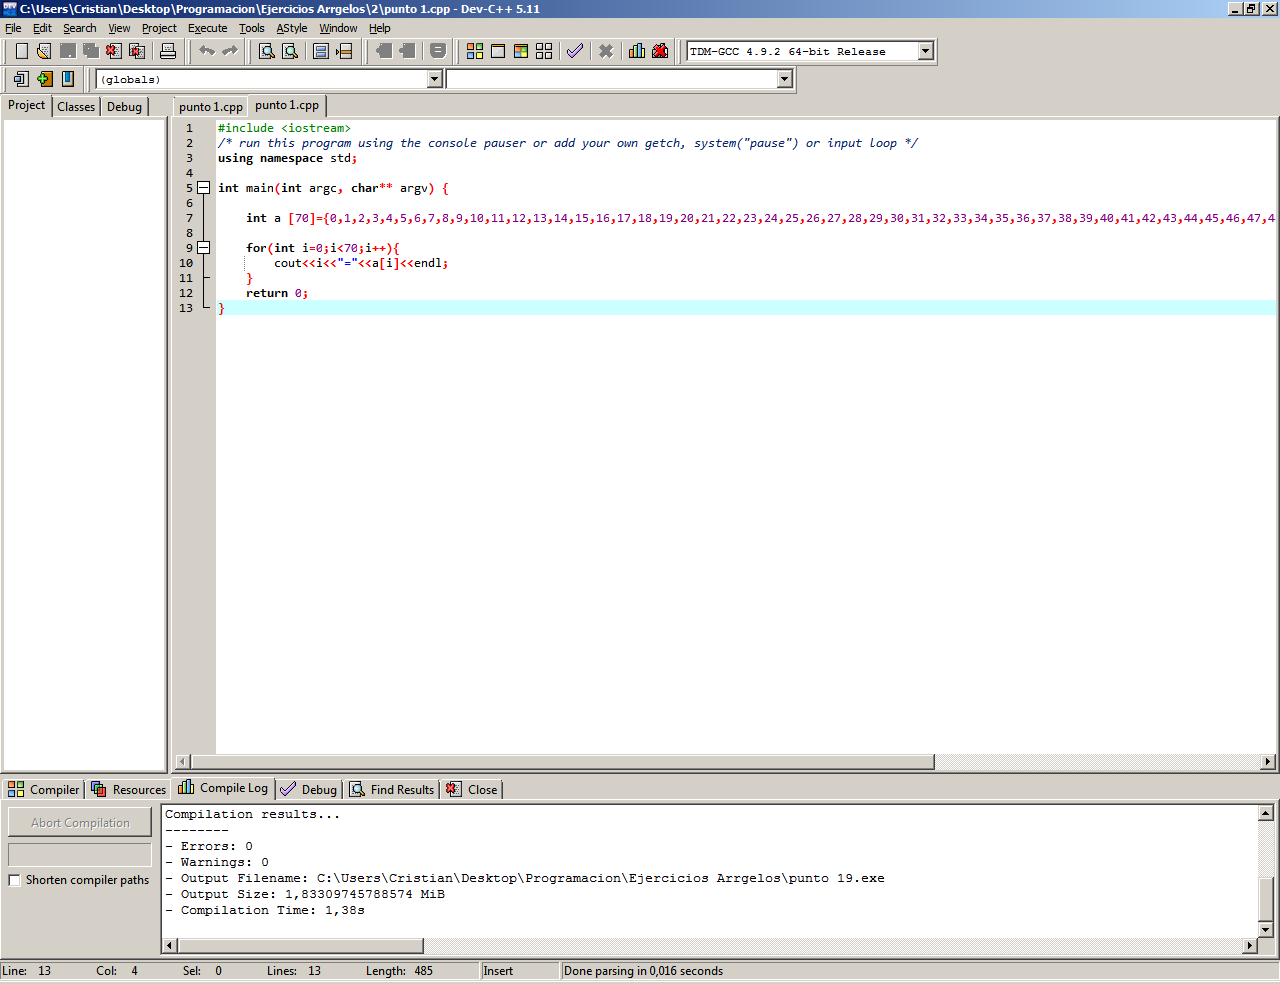Click the Rebuild All toolbar icon
The width and height of the screenshot is (1280, 984).
coord(544,51)
